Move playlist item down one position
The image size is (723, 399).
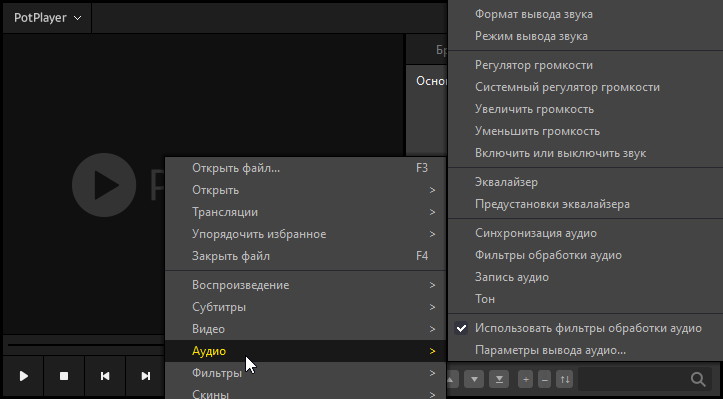click(474, 380)
